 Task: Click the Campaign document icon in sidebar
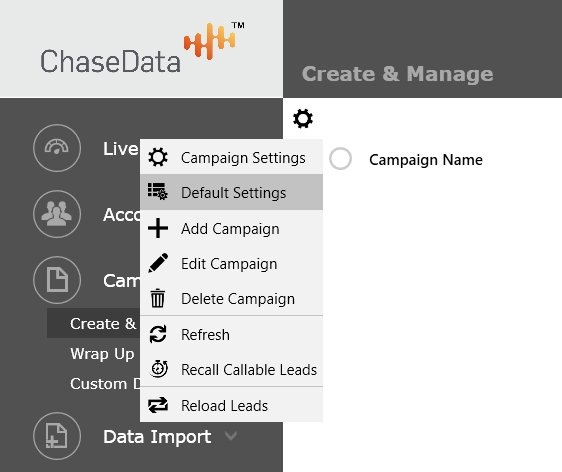[x=57, y=280]
